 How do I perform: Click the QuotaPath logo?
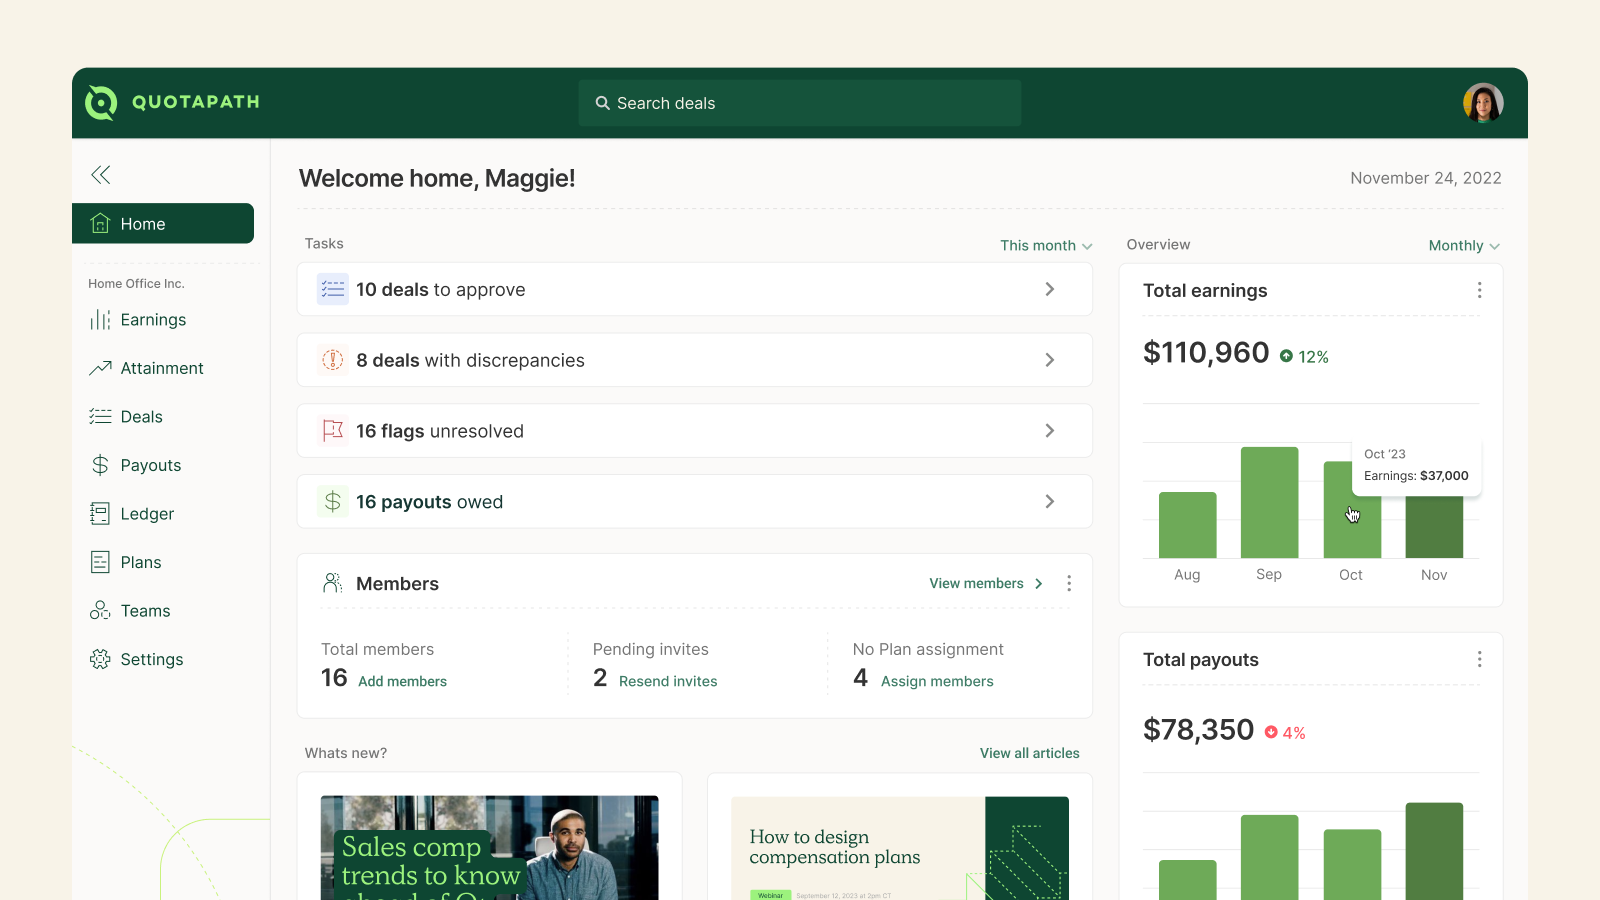point(170,102)
